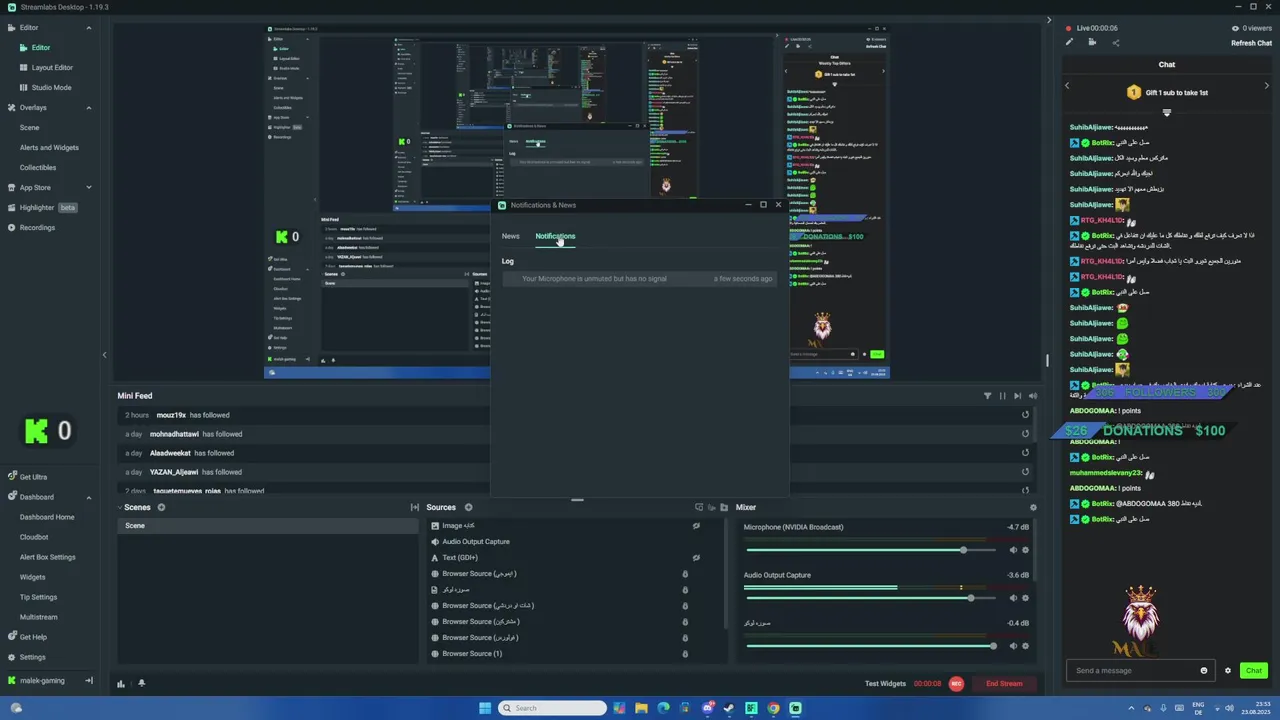Viewport: 1280px width, 720px height.
Task: Collapse left sidebar arrow near preview
Action: 104,355
